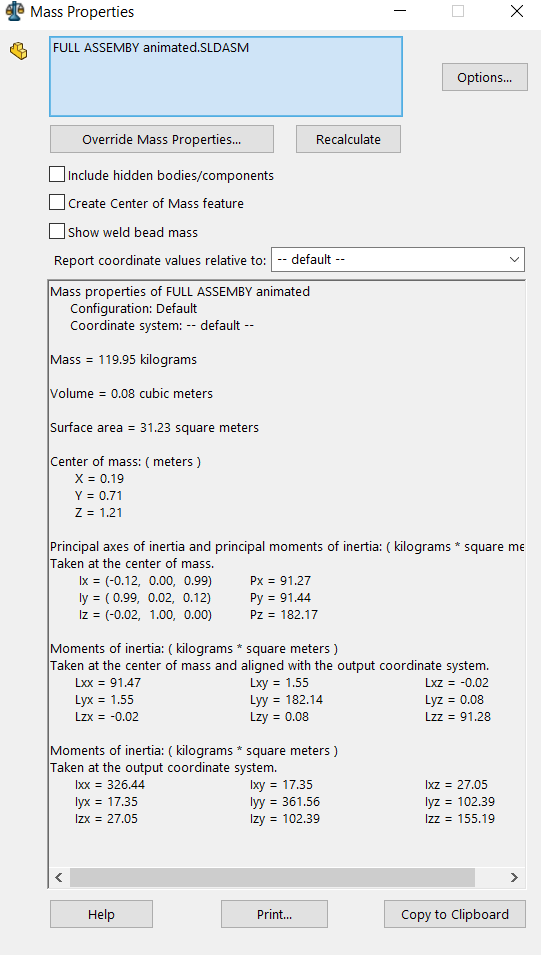Copy results to Clipboard
Viewport: 541px width, 955px height.
[x=454, y=914]
